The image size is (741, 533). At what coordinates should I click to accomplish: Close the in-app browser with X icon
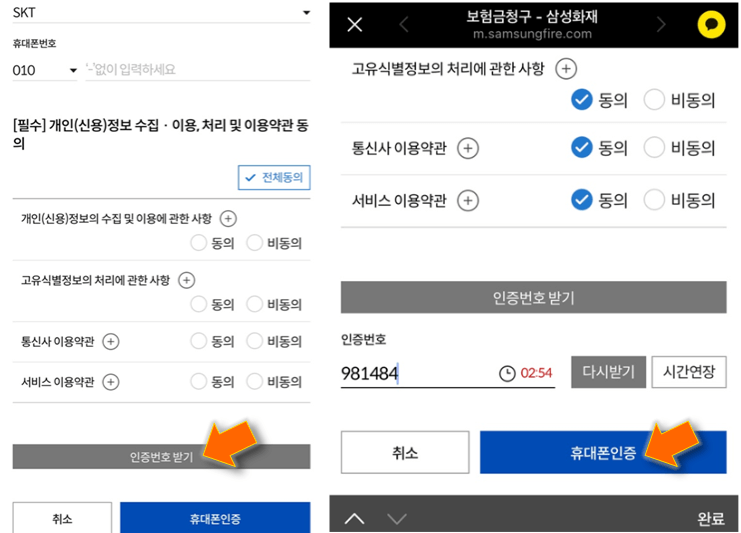[x=354, y=25]
